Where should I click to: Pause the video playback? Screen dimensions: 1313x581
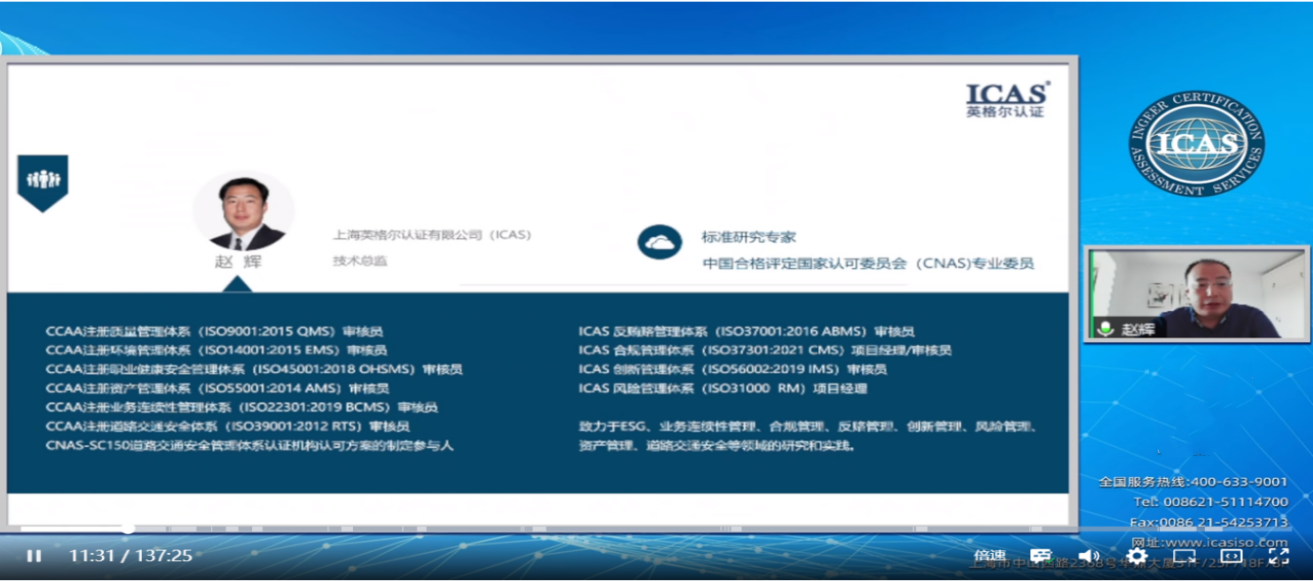point(34,556)
